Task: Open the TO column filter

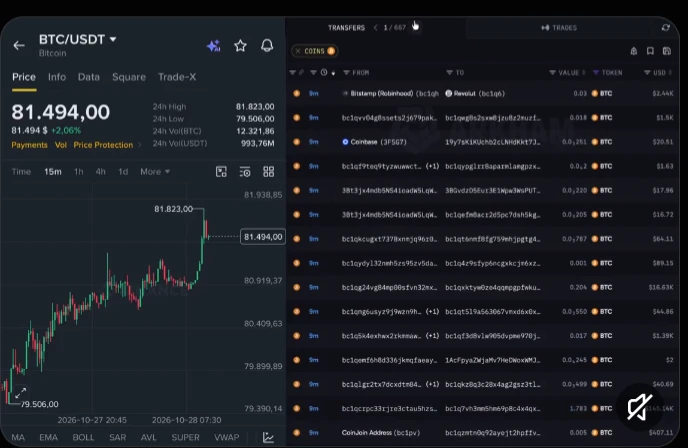Action: pos(449,72)
